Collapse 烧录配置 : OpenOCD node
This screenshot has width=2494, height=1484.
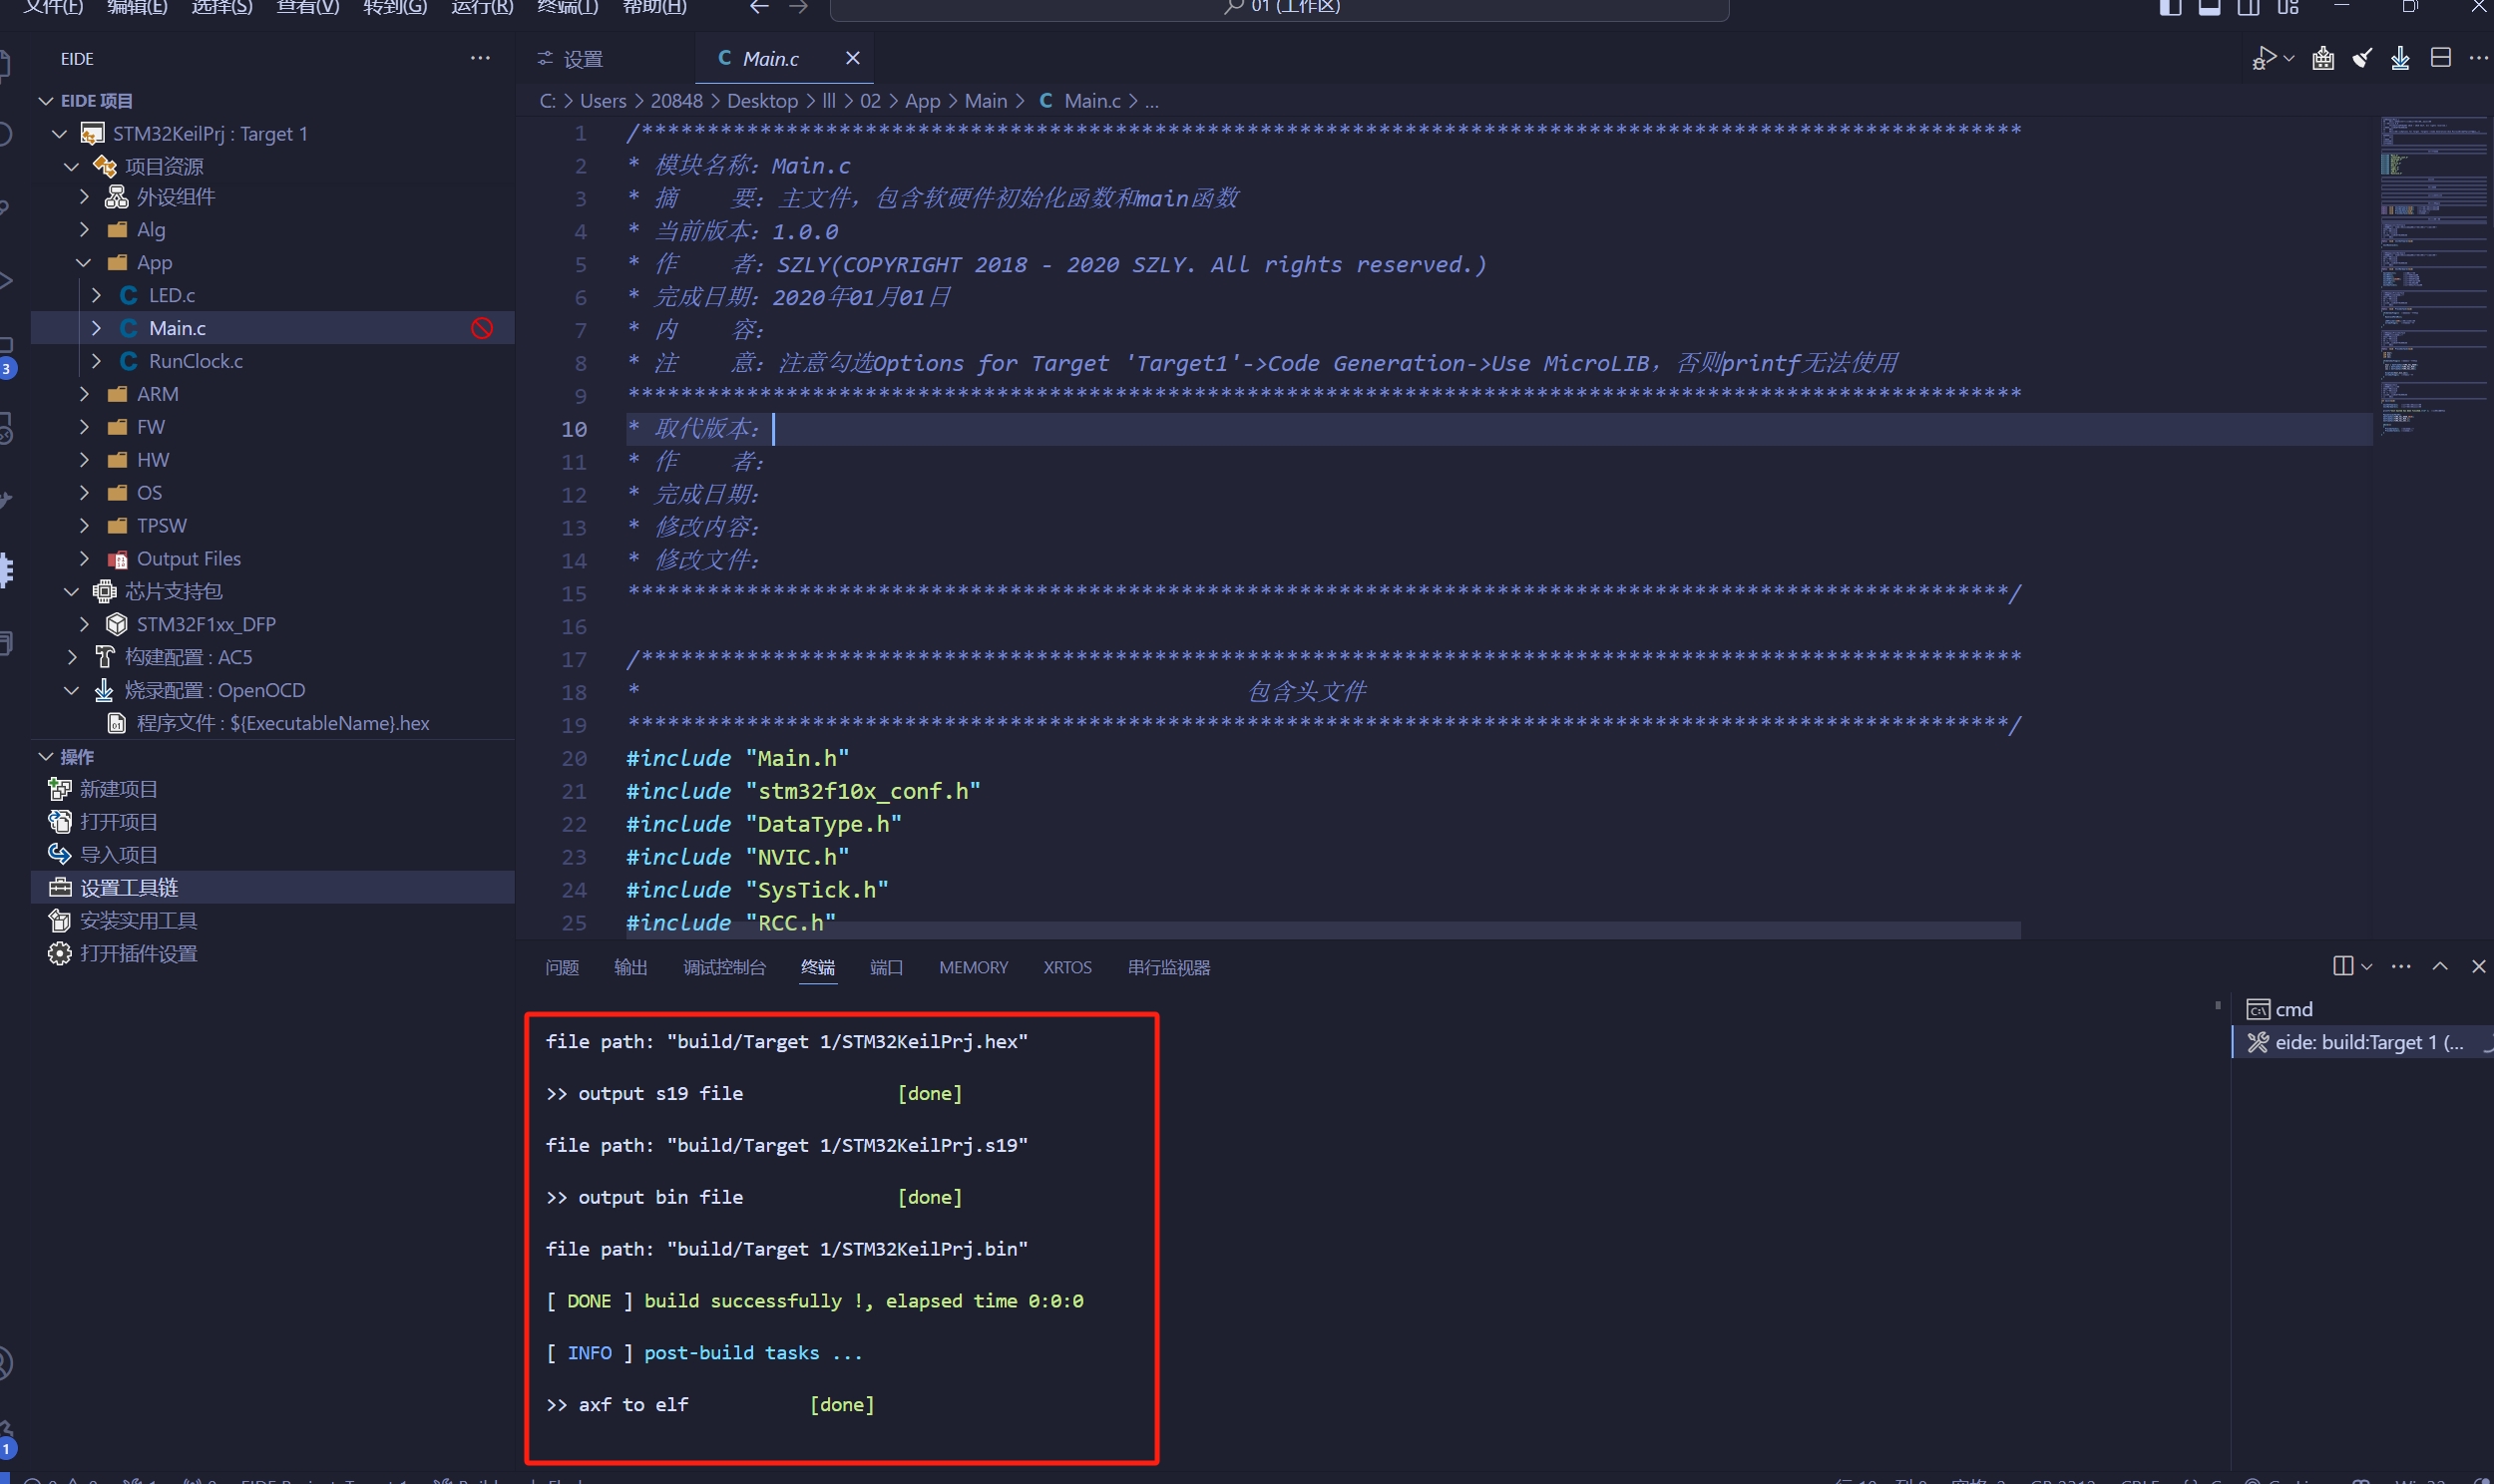[x=72, y=690]
